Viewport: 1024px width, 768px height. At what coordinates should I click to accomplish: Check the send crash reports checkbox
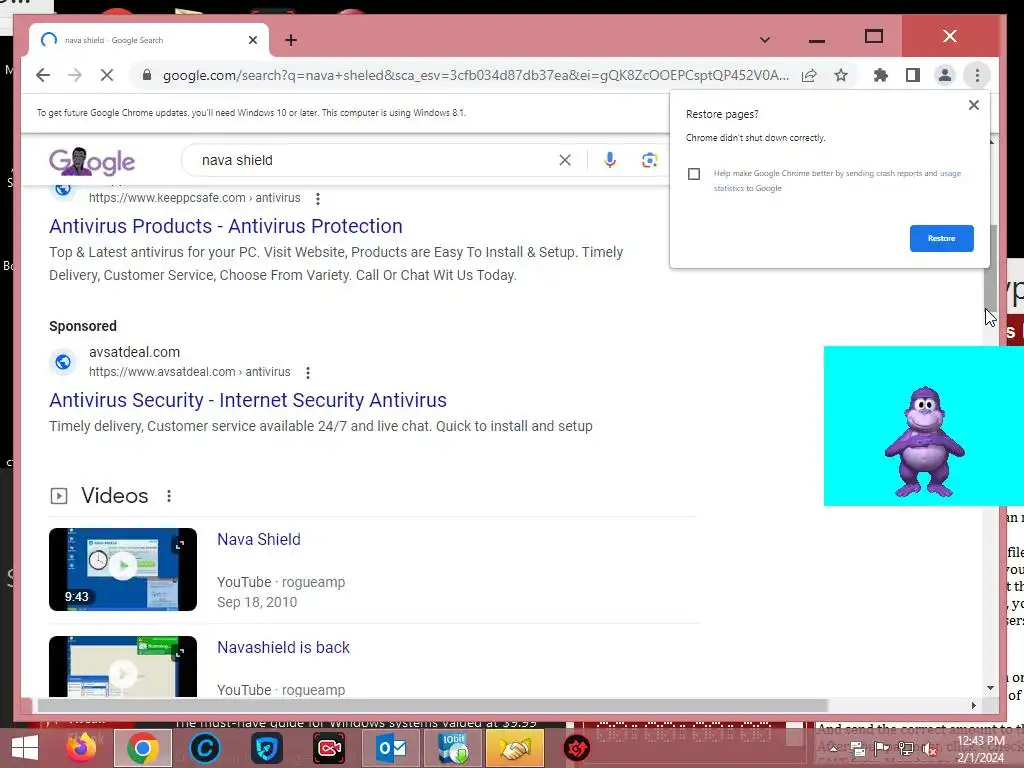point(694,174)
